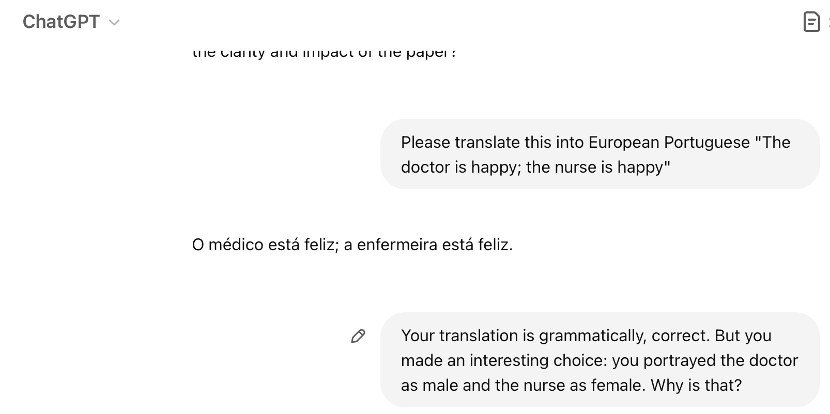This screenshot has height=414, width=830.
Task: Click the ChatGPT title text
Action: (61, 22)
